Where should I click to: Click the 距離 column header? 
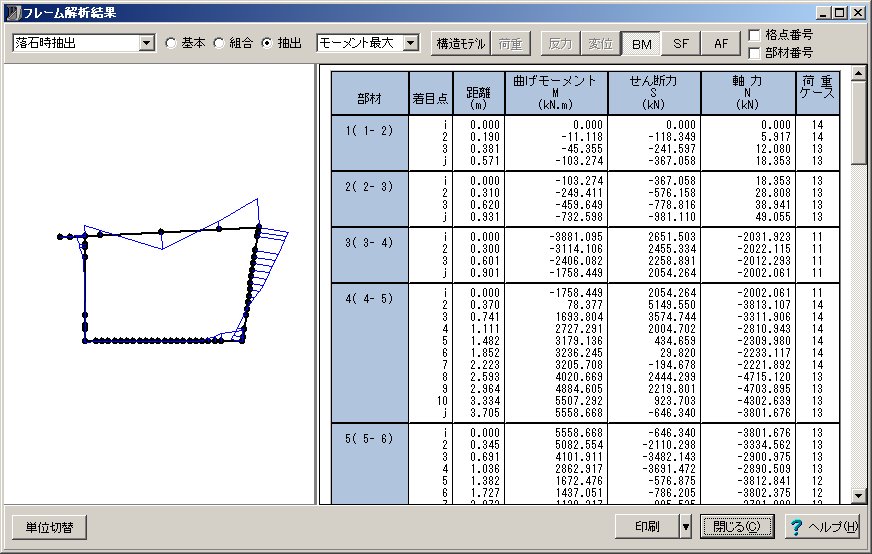pyautogui.click(x=478, y=93)
